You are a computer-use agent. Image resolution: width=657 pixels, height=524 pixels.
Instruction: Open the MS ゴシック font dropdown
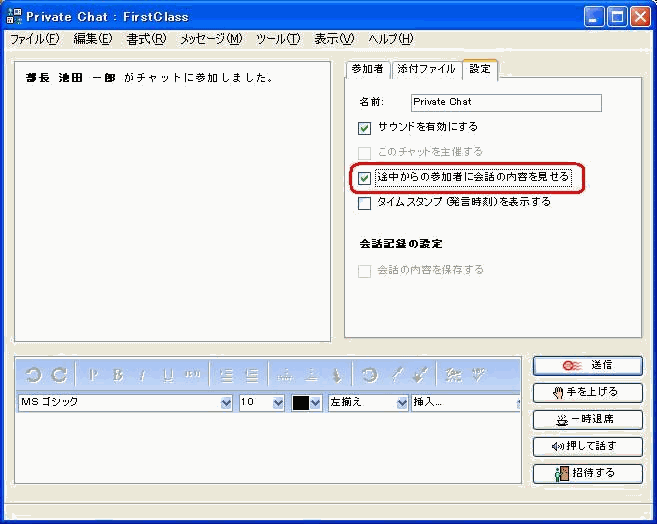click(x=225, y=403)
